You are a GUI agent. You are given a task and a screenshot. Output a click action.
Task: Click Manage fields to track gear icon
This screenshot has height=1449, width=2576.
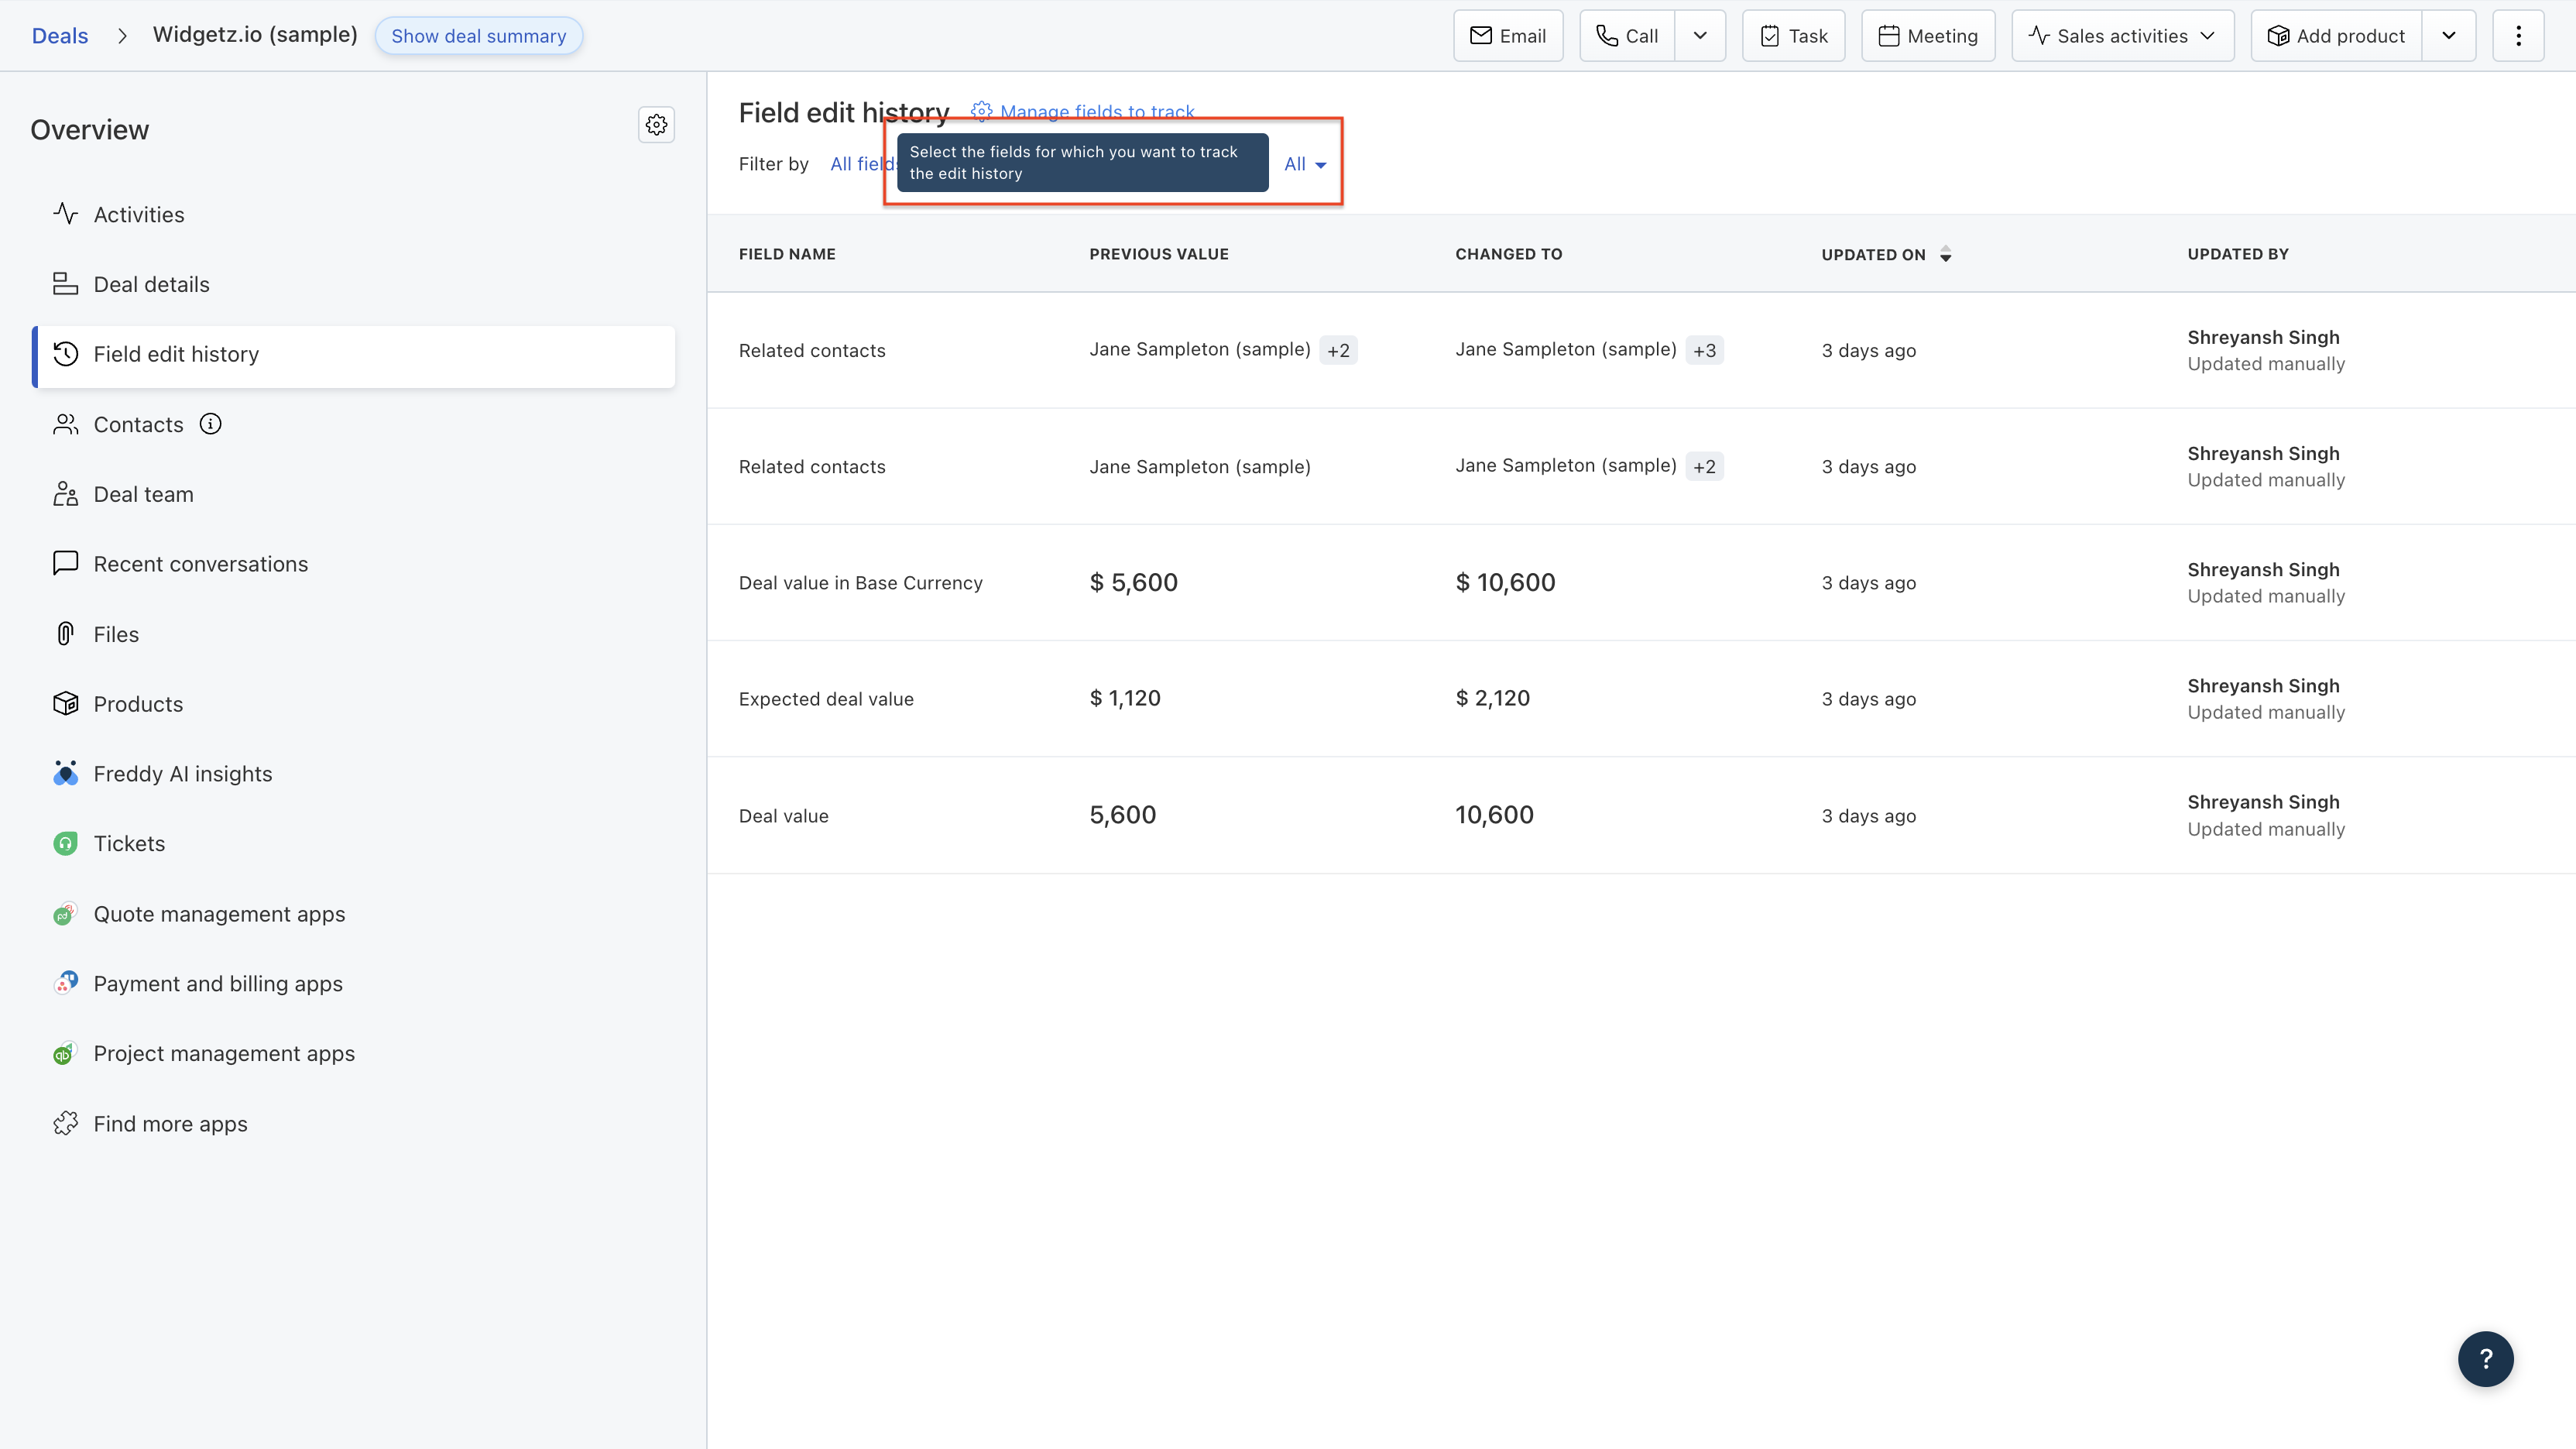(x=981, y=111)
